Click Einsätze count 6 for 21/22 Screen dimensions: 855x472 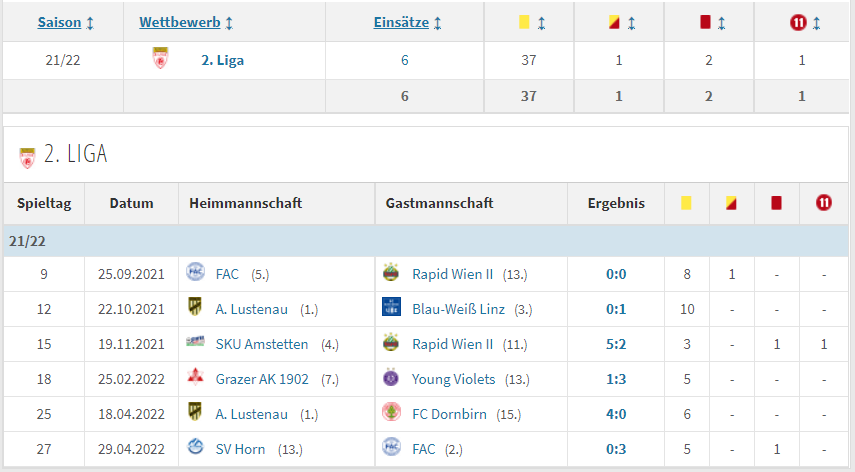pos(405,60)
